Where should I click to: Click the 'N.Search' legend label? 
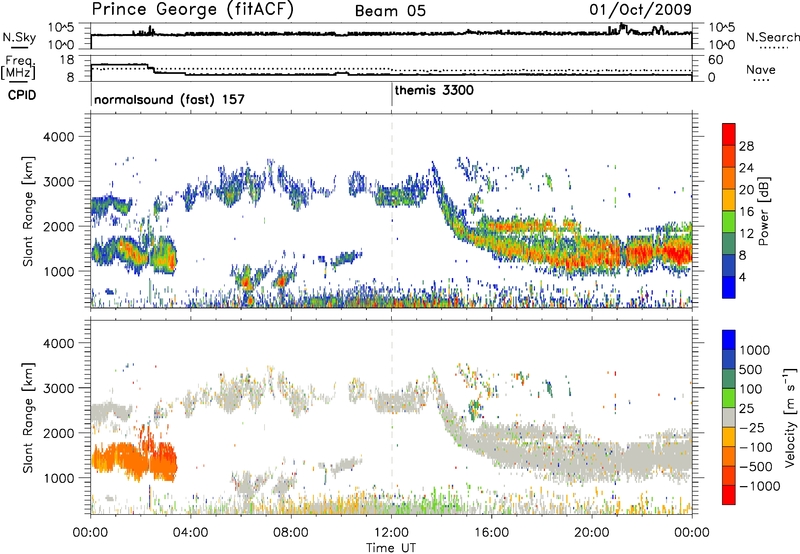pyautogui.click(x=772, y=37)
